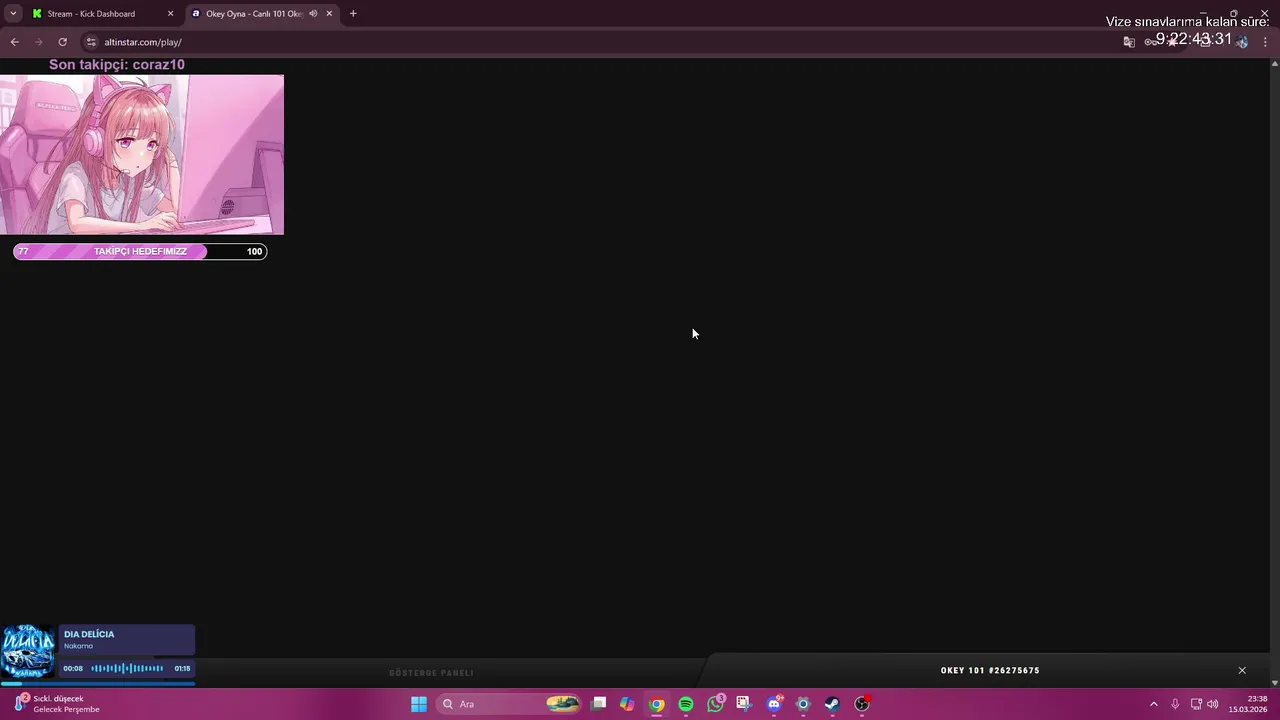1280x720 pixels.
Task: Click the DIA DELÍCIA song title
Action: point(89,634)
